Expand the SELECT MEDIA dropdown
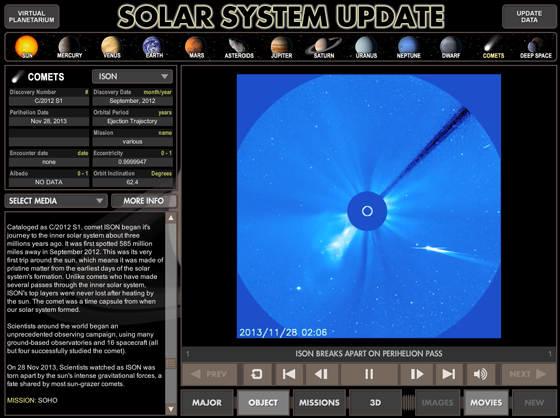This screenshot has width=560, height=418. pos(56,201)
